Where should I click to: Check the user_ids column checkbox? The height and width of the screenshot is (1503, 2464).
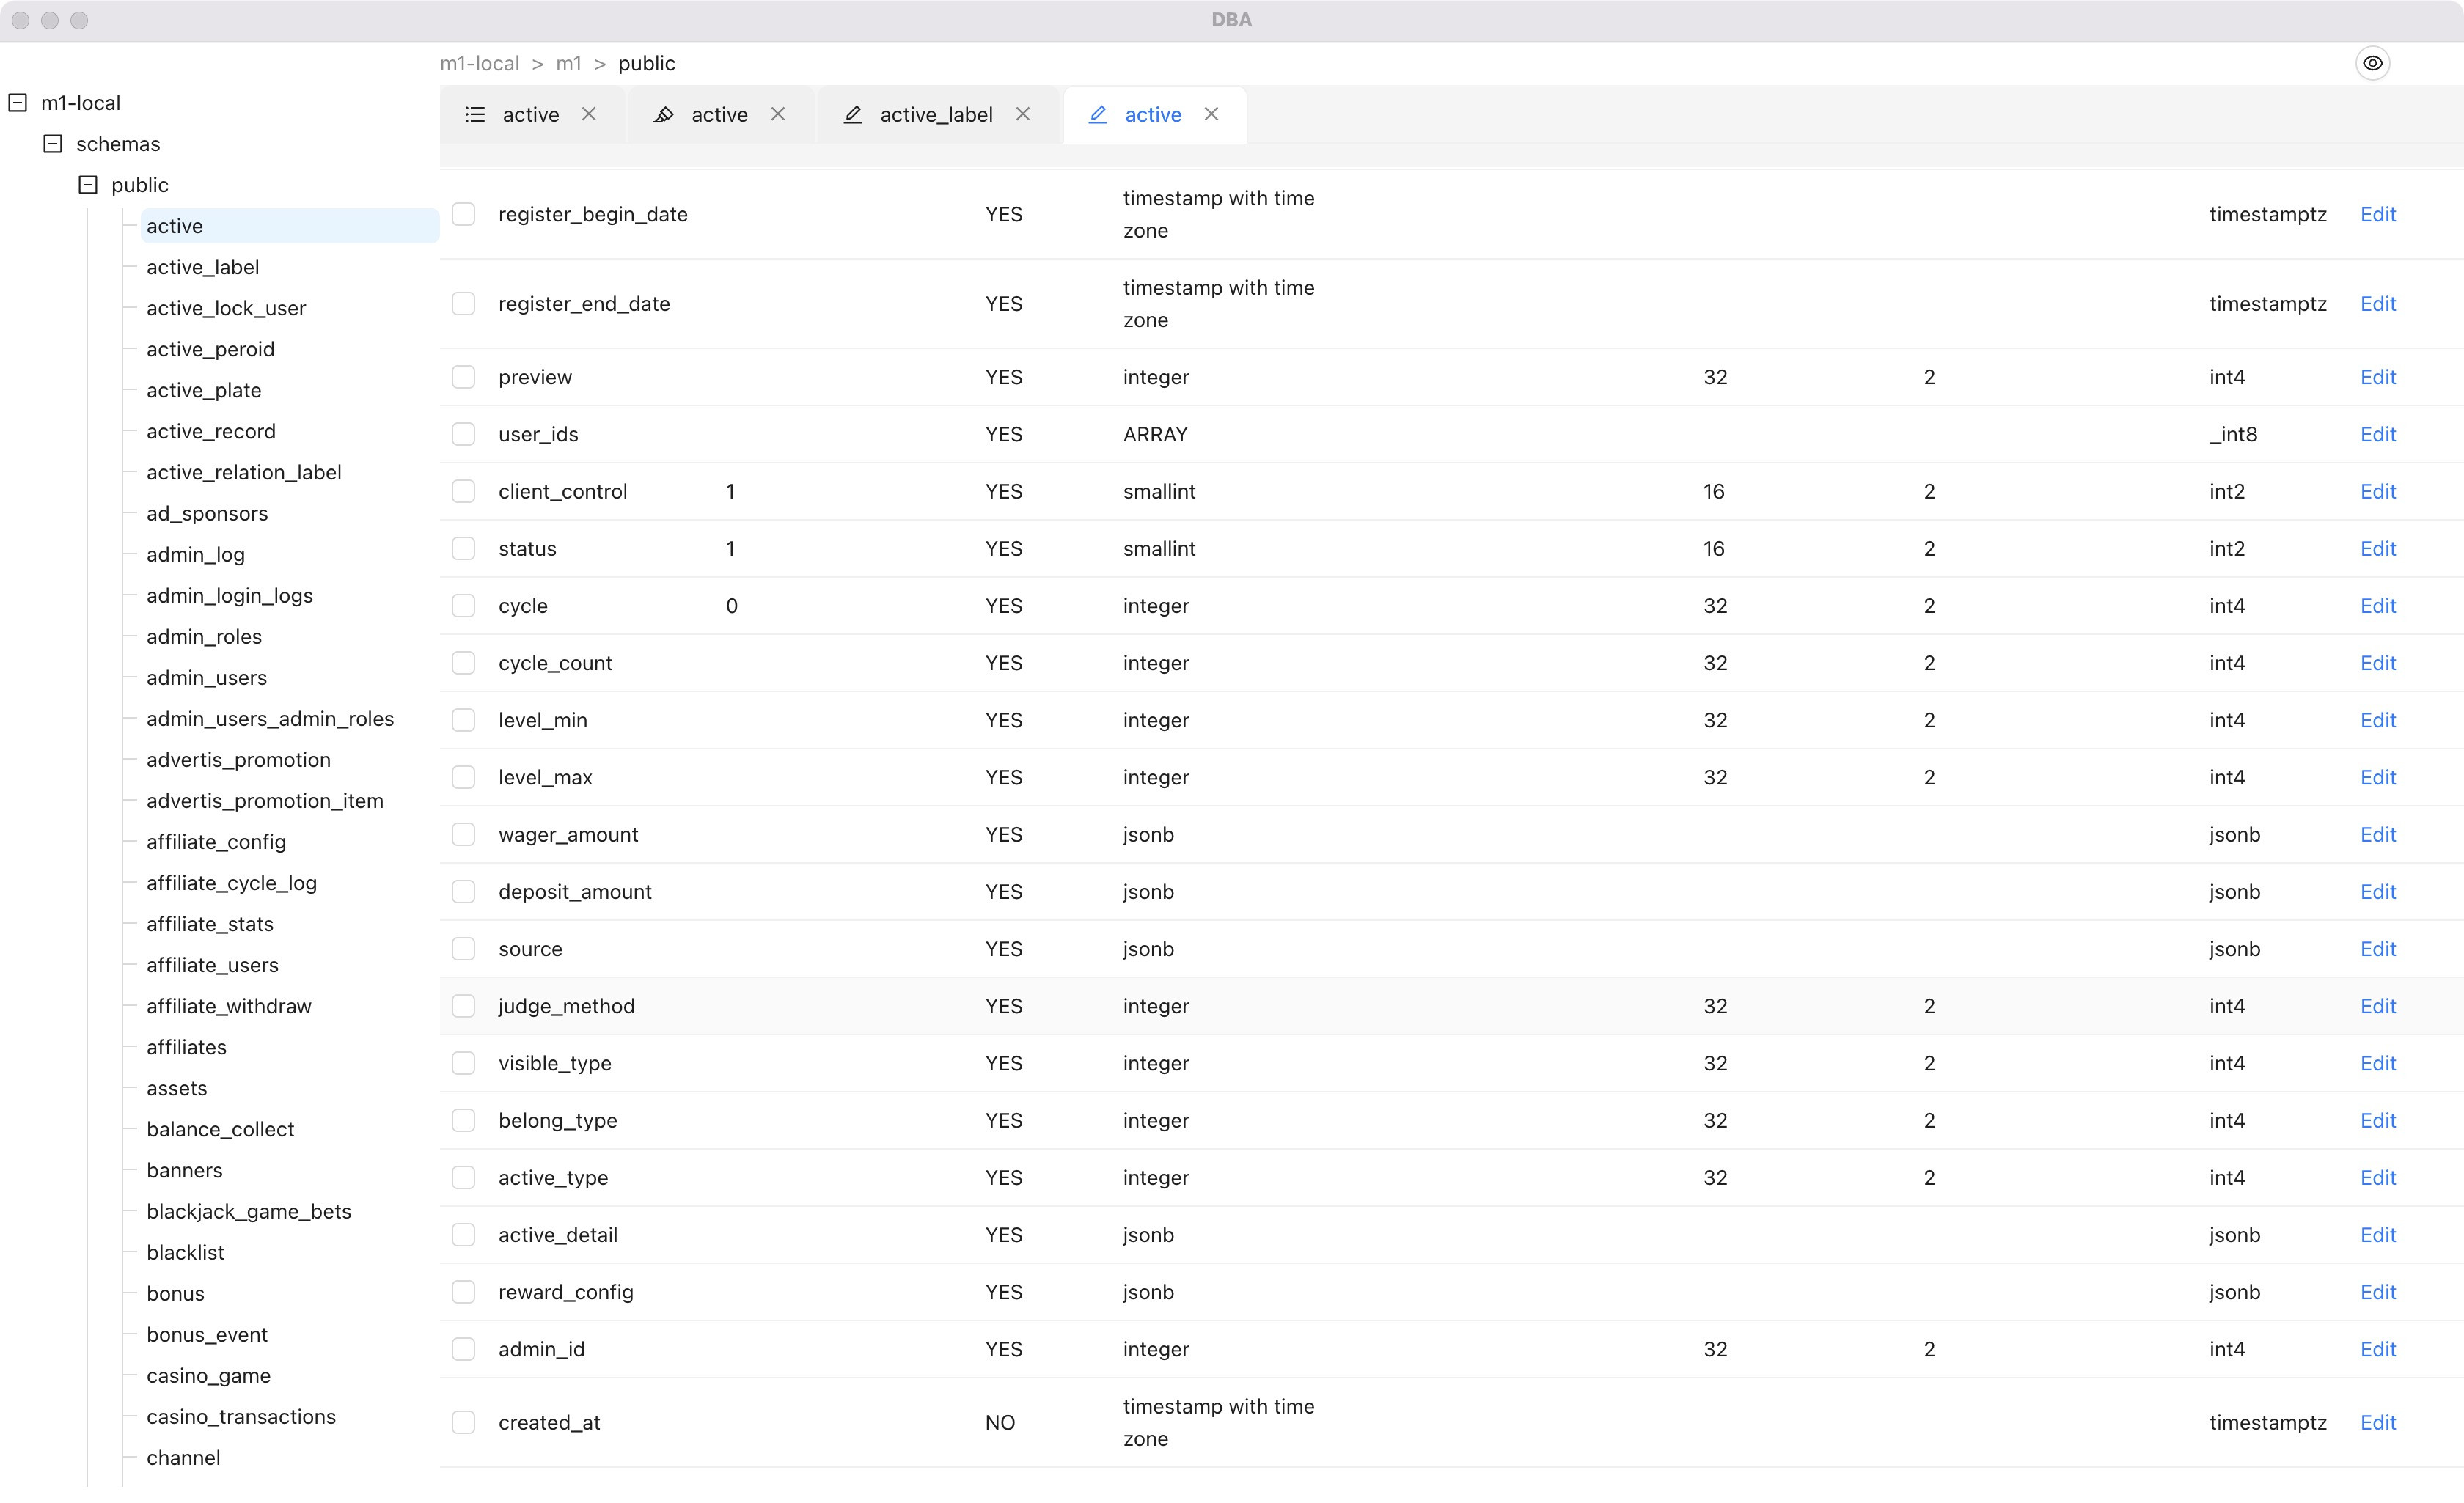463,434
